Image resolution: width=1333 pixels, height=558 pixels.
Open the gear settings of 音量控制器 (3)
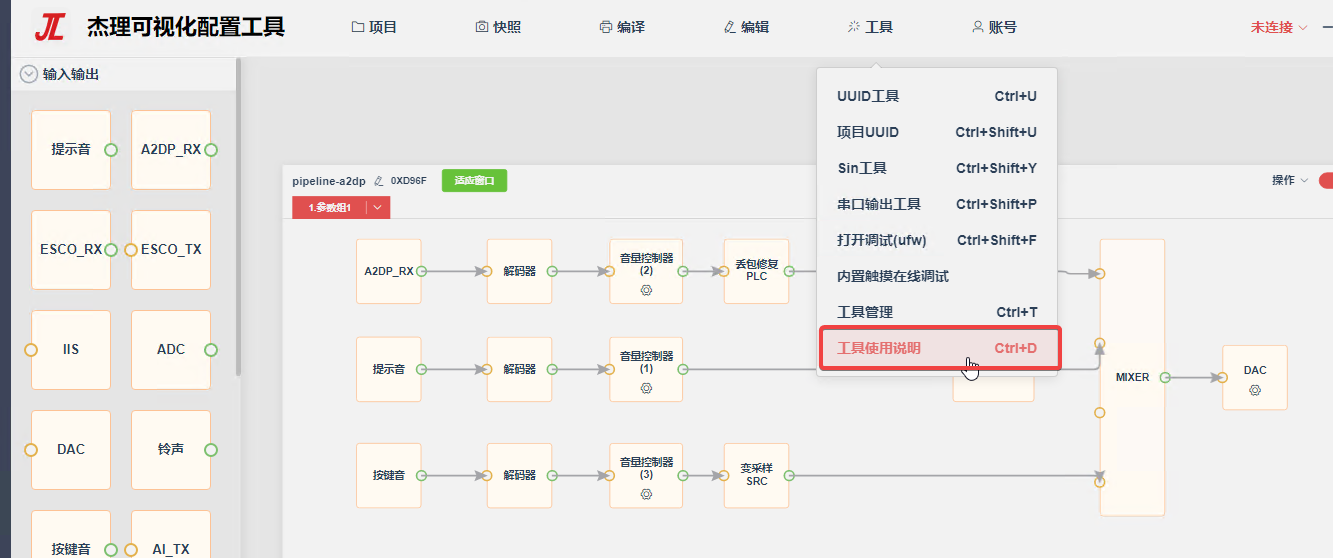[646, 494]
